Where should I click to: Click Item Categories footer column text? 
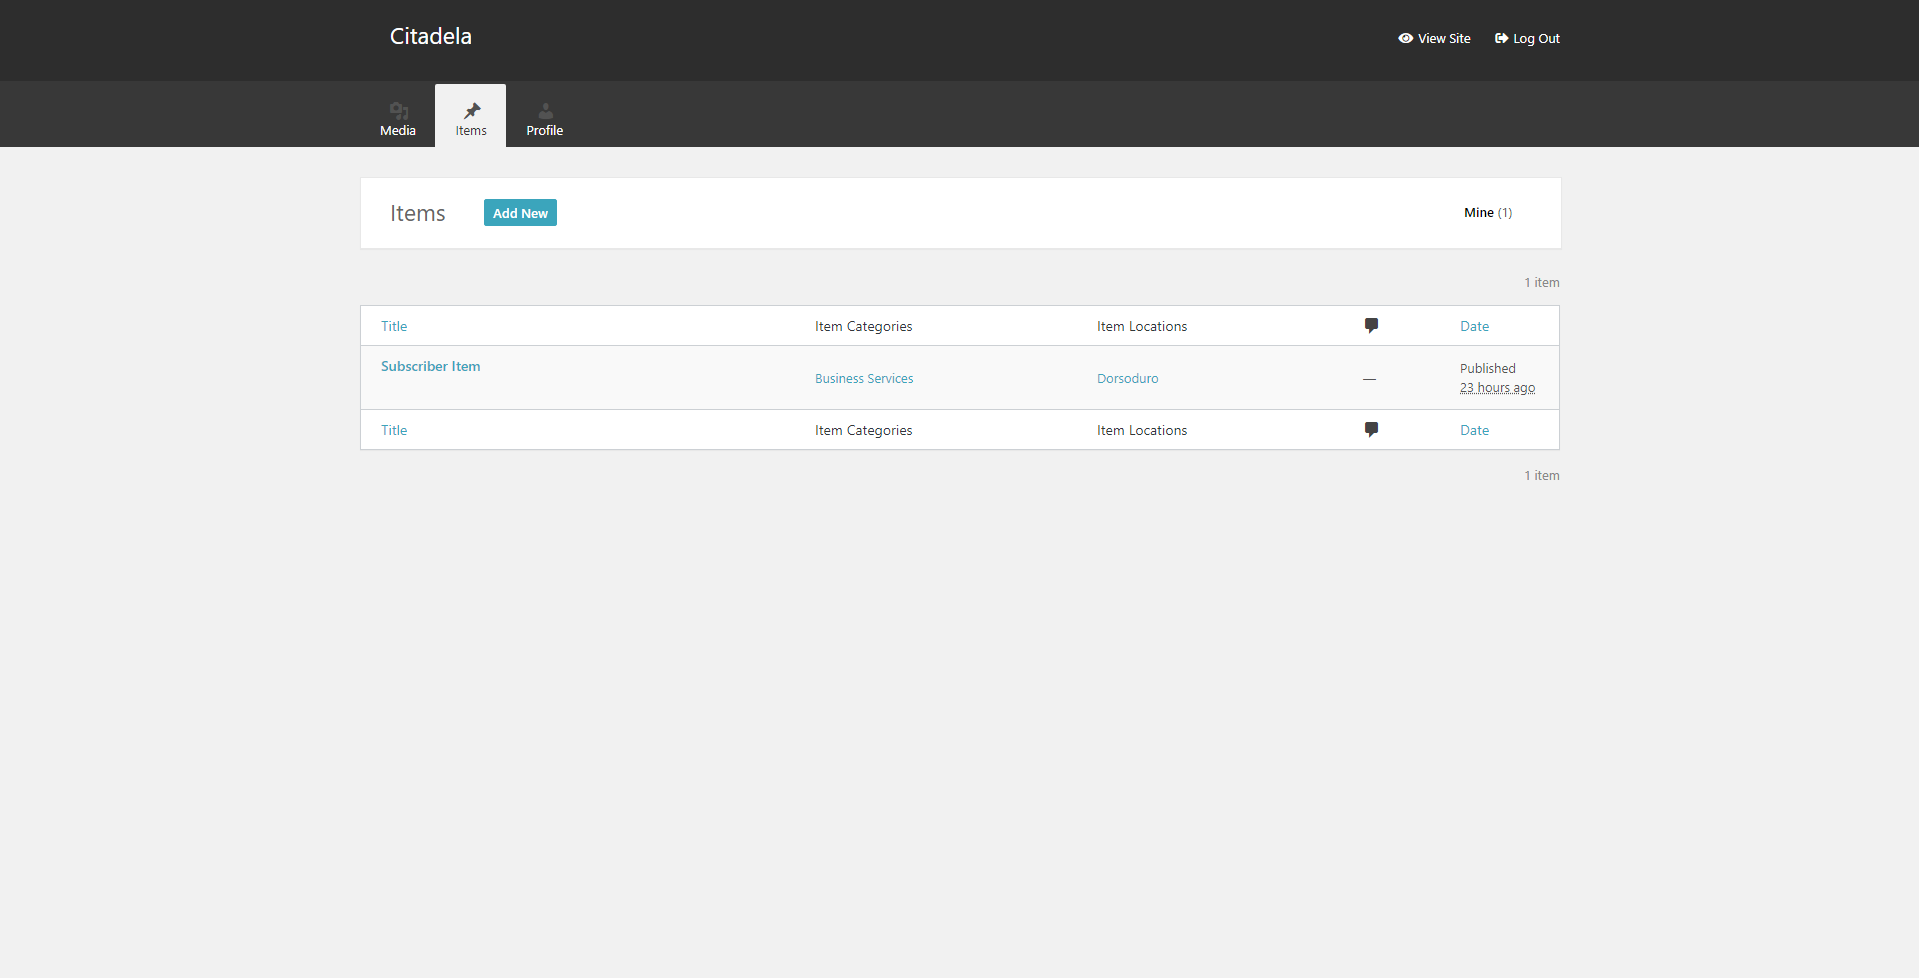pyautogui.click(x=863, y=430)
